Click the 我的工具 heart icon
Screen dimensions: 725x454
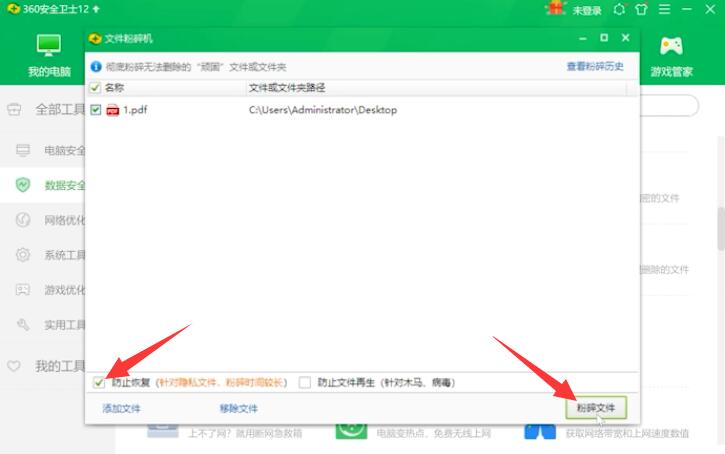pyautogui.click(x=14, y=366)
